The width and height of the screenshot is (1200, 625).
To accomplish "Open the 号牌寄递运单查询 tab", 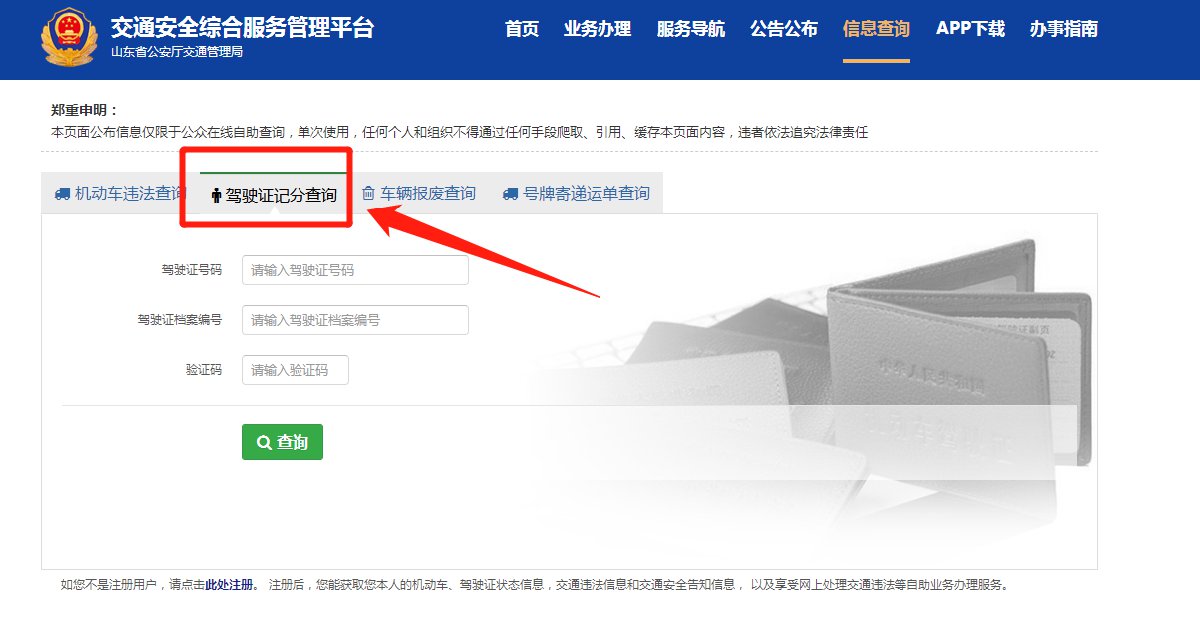I will (x=576, y=194).
